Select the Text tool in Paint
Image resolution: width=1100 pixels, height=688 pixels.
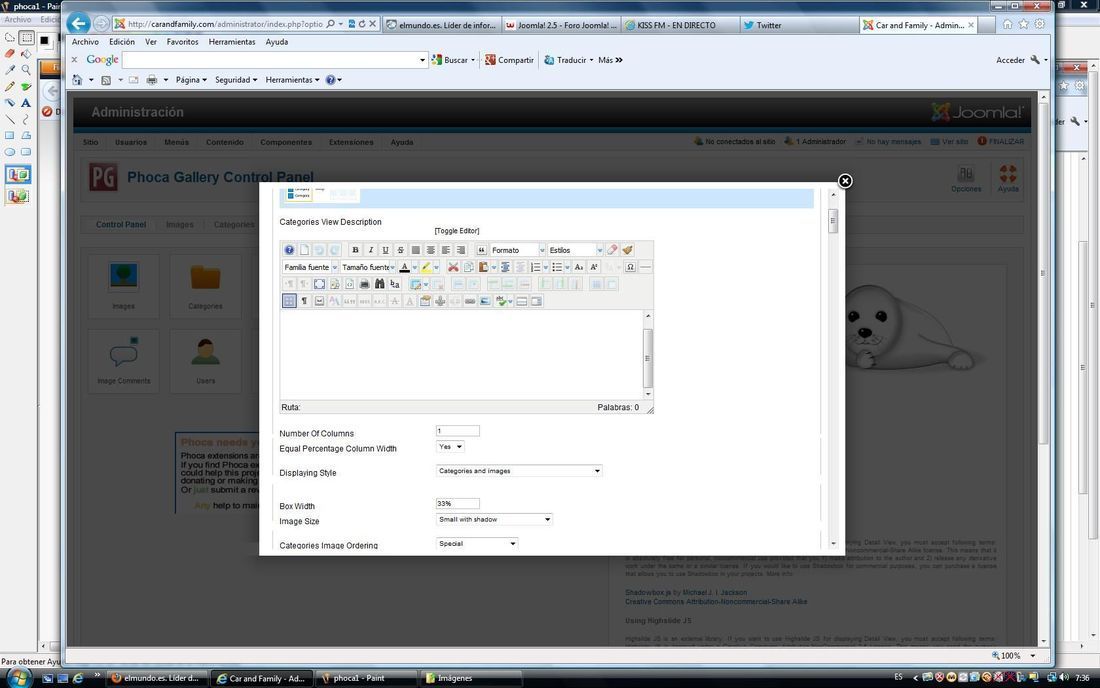(x=26, y=102)
